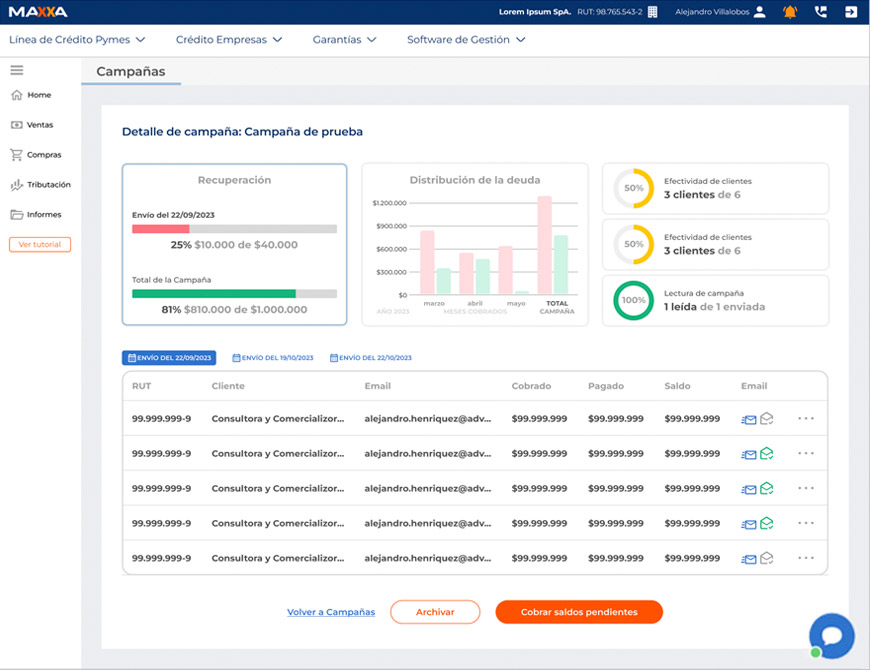Click the Archivar button
870x670 pixels.
click(435, 612)
